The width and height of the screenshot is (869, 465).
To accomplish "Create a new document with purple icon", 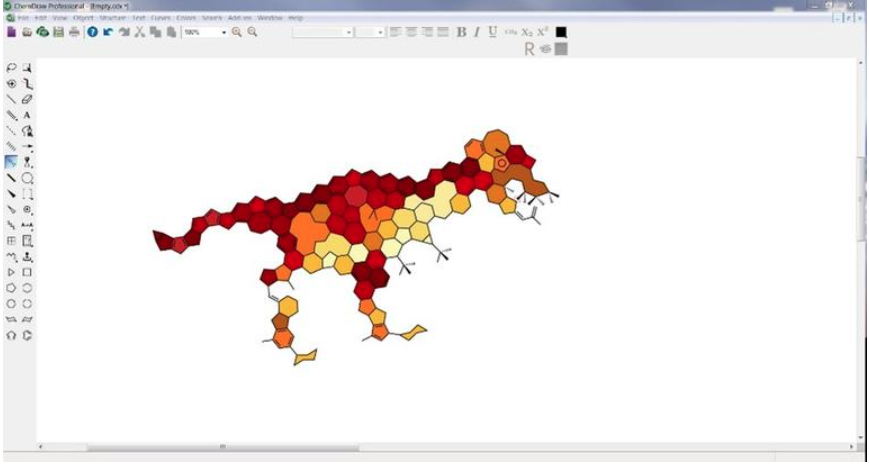I will (11, 32).
